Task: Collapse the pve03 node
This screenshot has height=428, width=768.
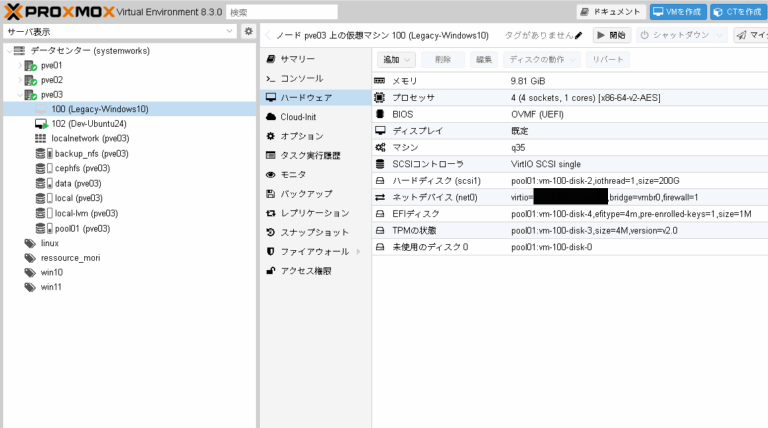Action: pyautogui.click(x=20, y=95)
